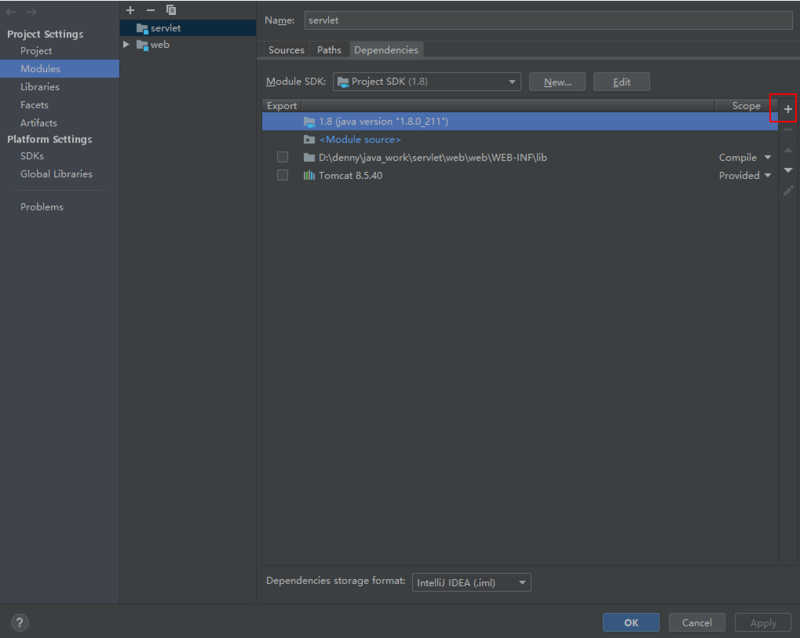Click the New... SDK button
Screen dimensions: 800x638
click(557, 82)
